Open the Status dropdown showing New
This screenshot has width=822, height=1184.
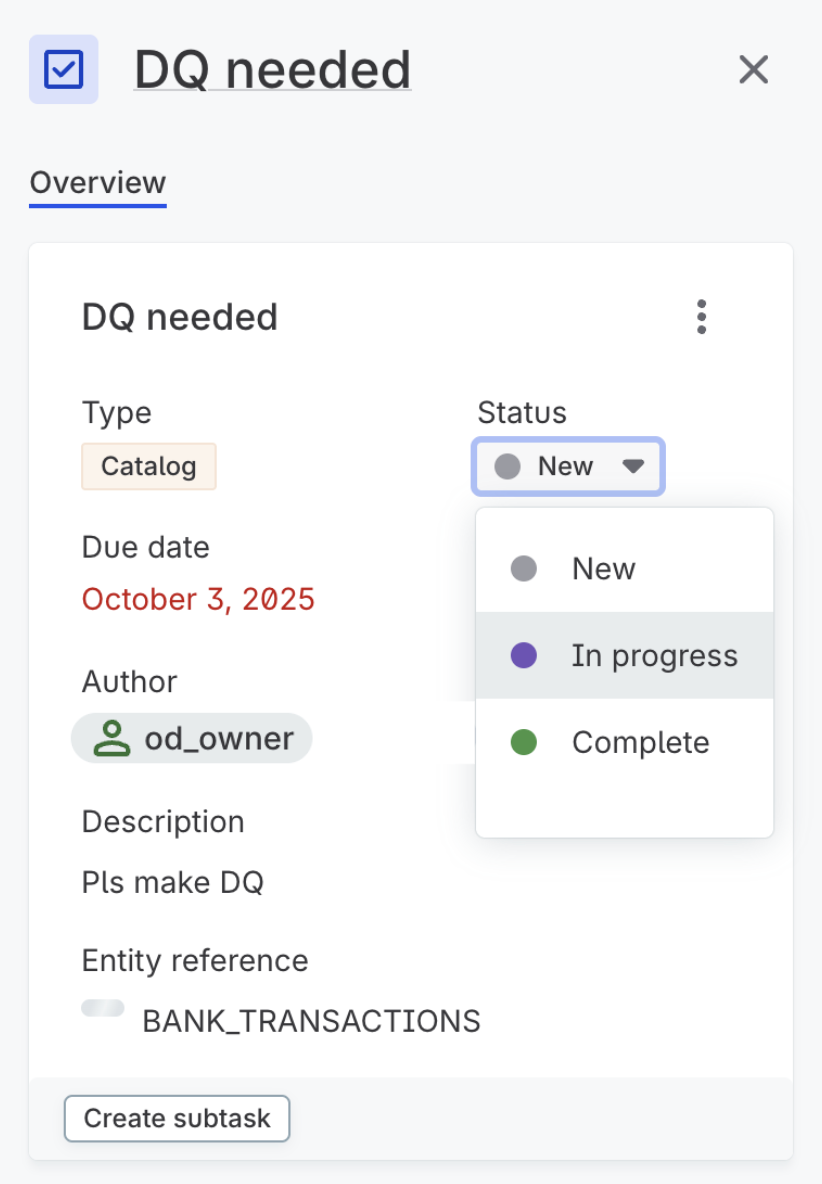tap(567, 466)
